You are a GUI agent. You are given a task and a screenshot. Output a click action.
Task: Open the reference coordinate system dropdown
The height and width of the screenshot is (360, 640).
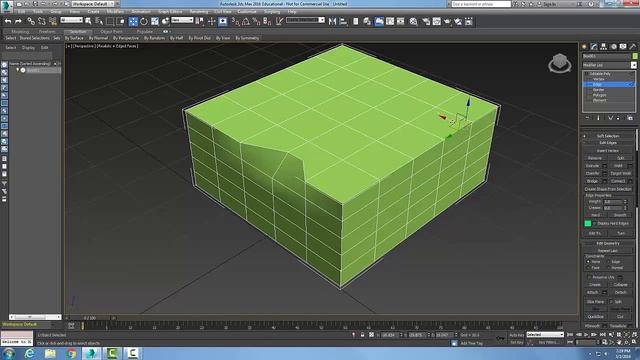pos(182,20)
